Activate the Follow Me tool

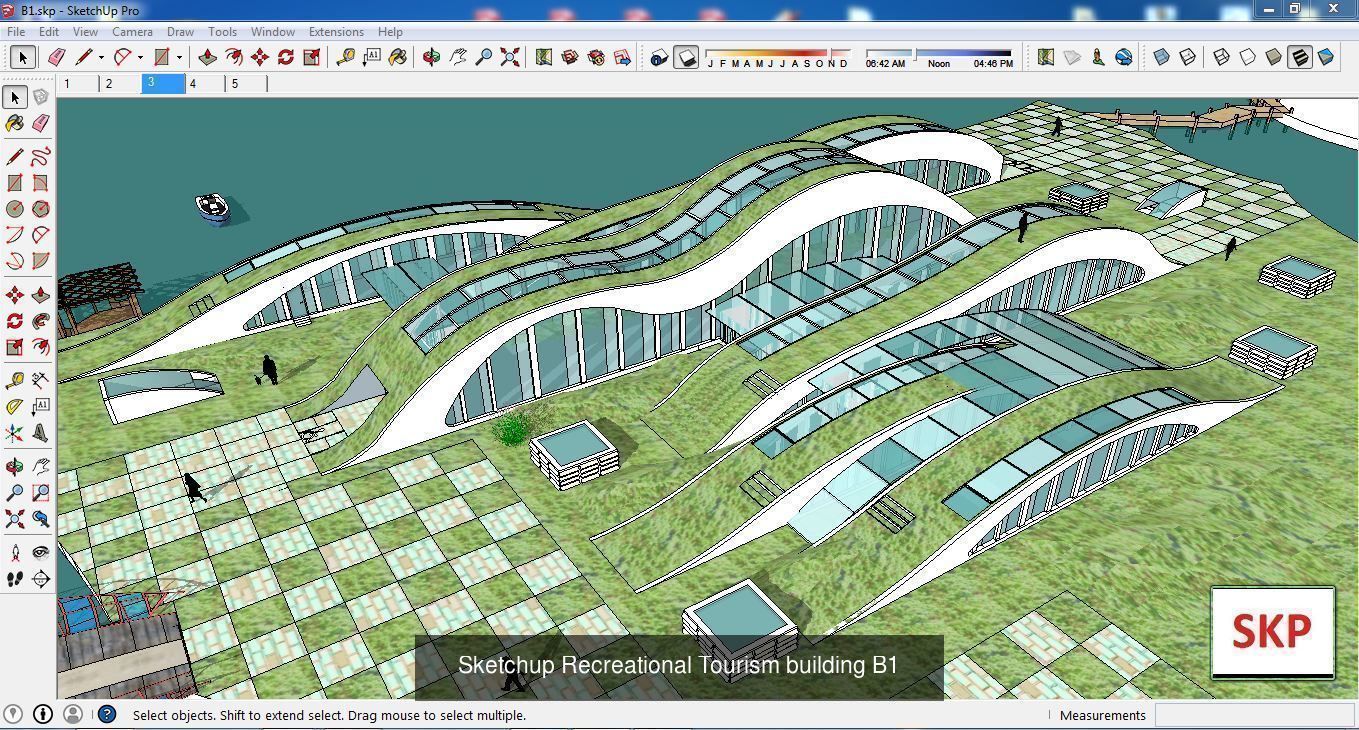41,321
